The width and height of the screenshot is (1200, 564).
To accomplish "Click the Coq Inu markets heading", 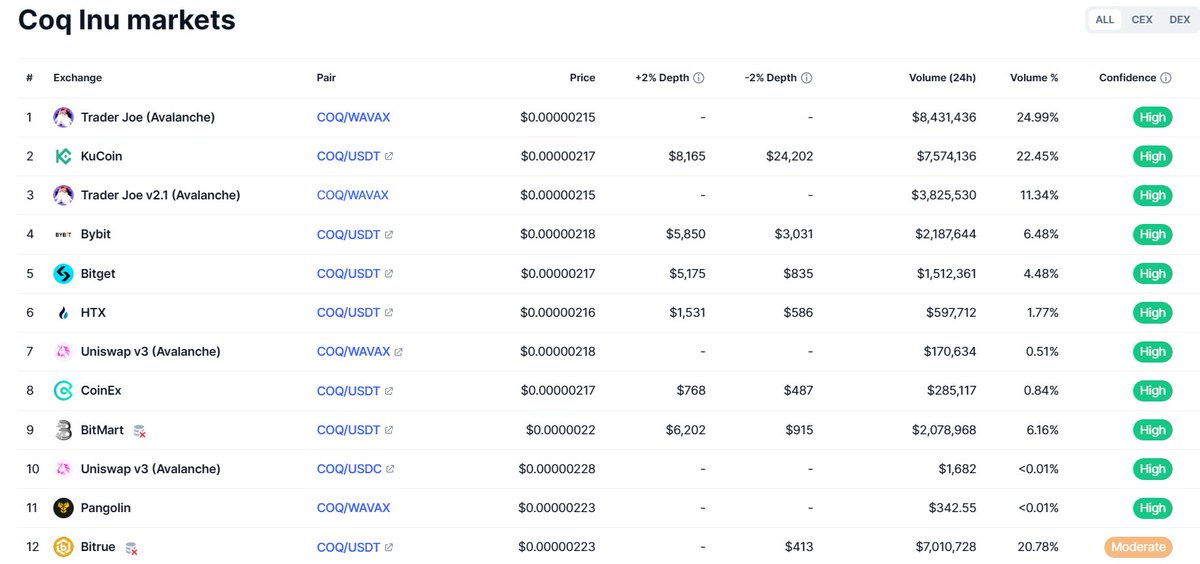I will tap(127, 19).
